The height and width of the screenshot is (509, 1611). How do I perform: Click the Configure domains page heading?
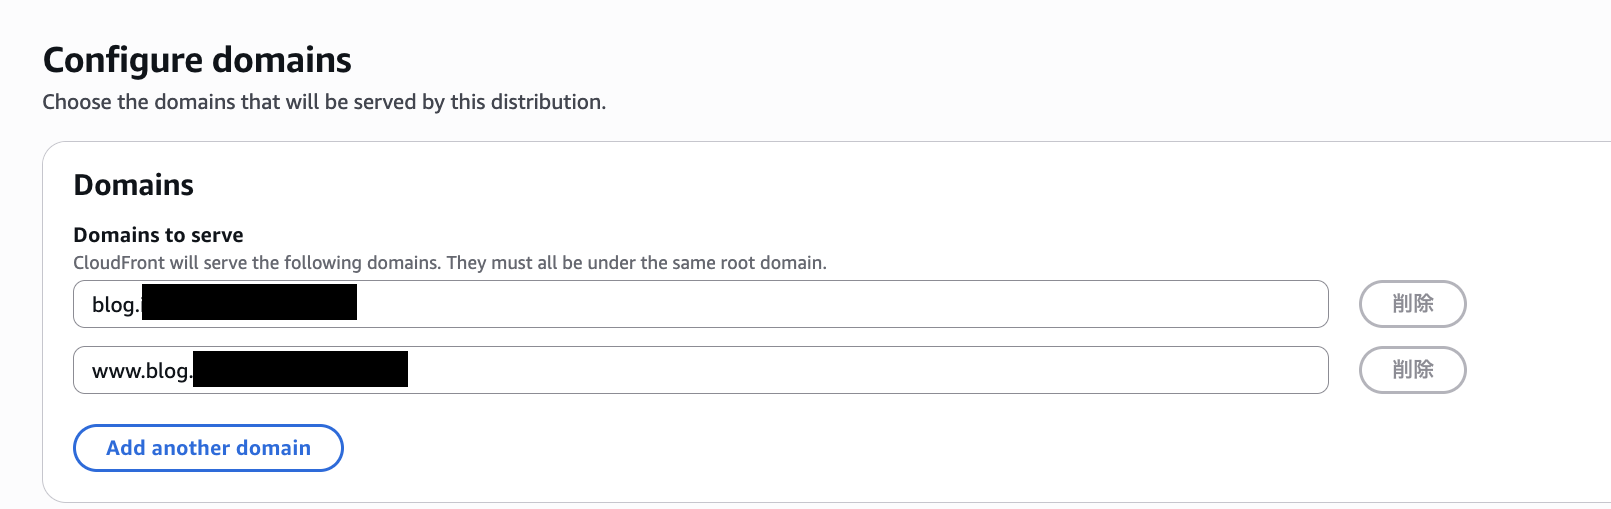click(197, 60)
